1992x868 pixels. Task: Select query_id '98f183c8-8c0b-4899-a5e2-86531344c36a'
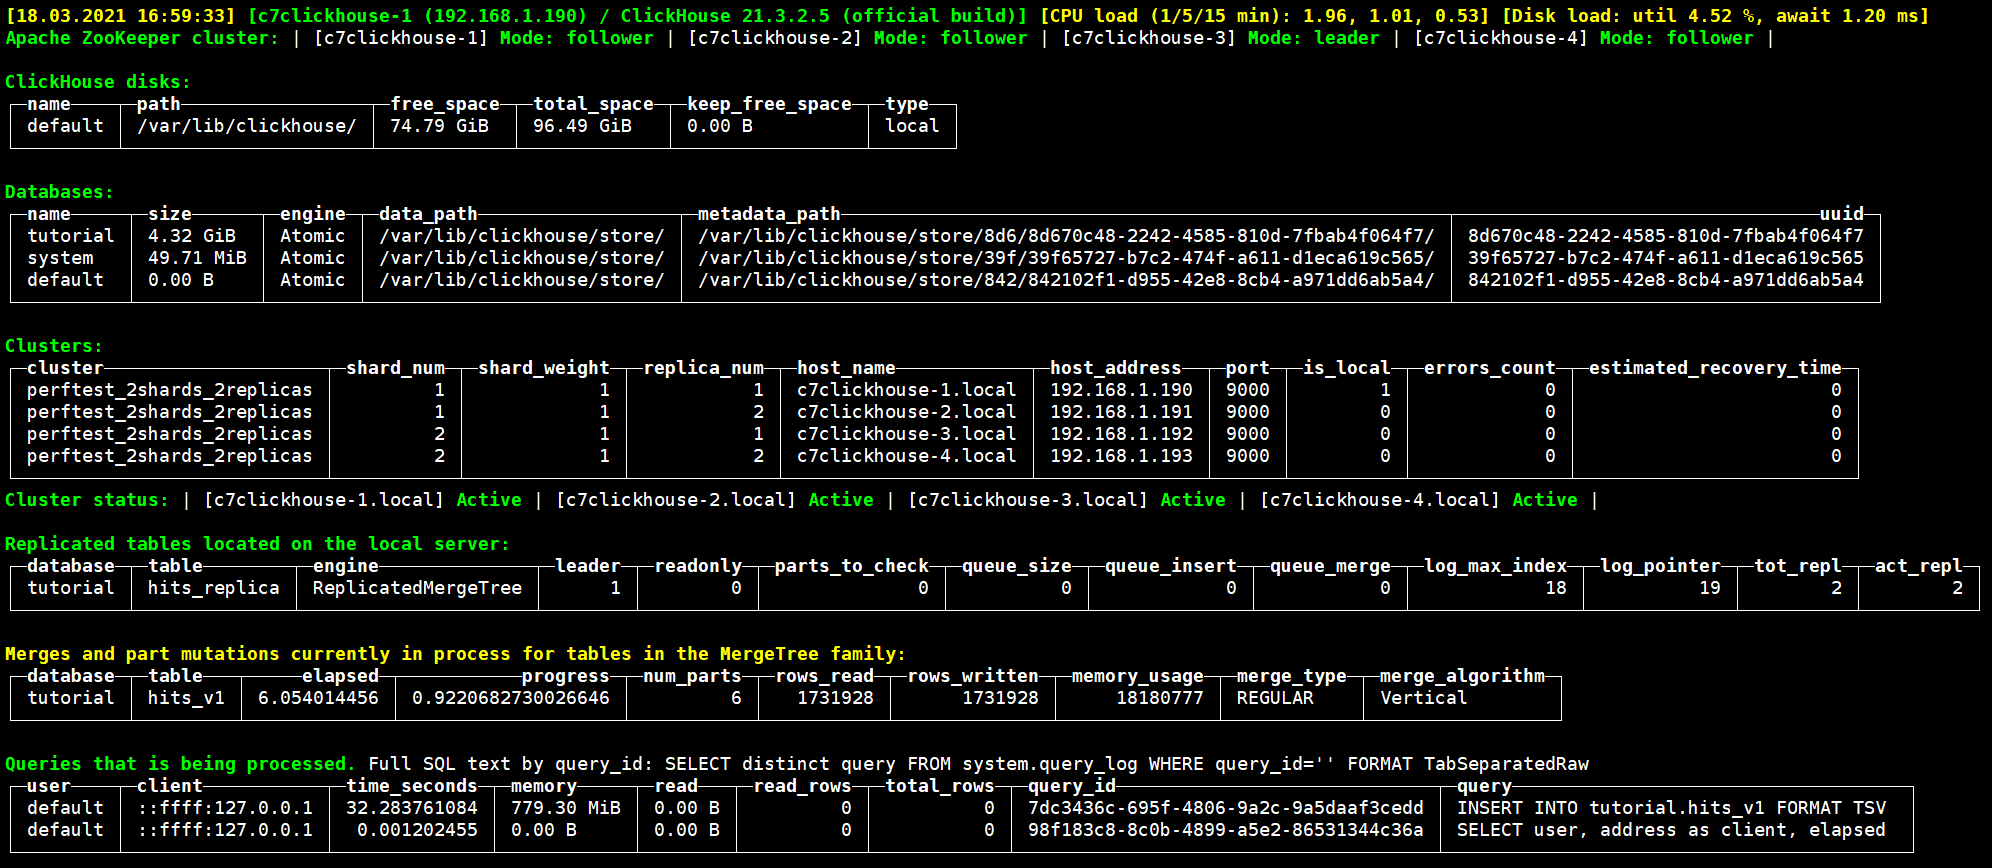[x=1225, y=830]
